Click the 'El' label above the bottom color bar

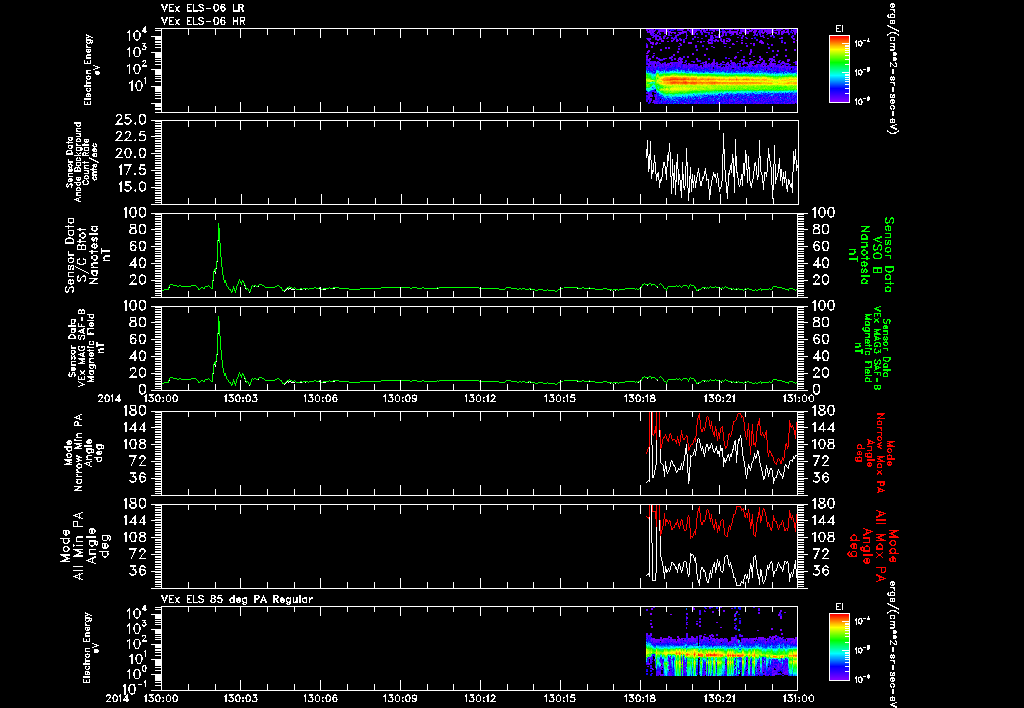tap(839, 607)
